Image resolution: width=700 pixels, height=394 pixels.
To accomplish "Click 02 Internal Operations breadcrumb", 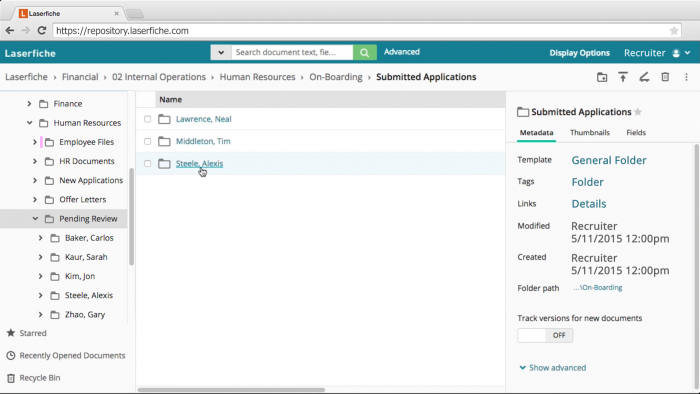I will [159, 77].
